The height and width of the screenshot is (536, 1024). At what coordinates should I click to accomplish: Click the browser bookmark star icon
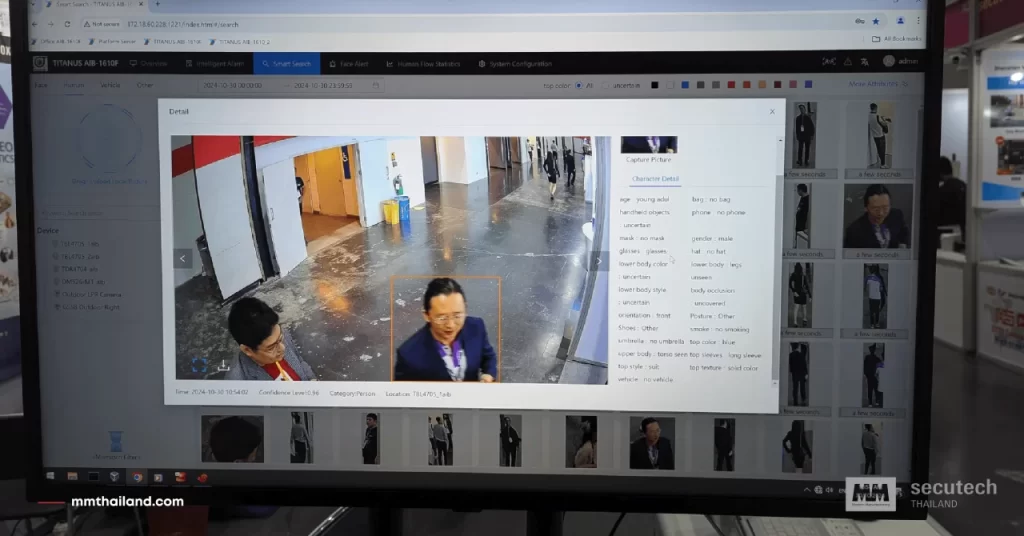coord(876,21)
